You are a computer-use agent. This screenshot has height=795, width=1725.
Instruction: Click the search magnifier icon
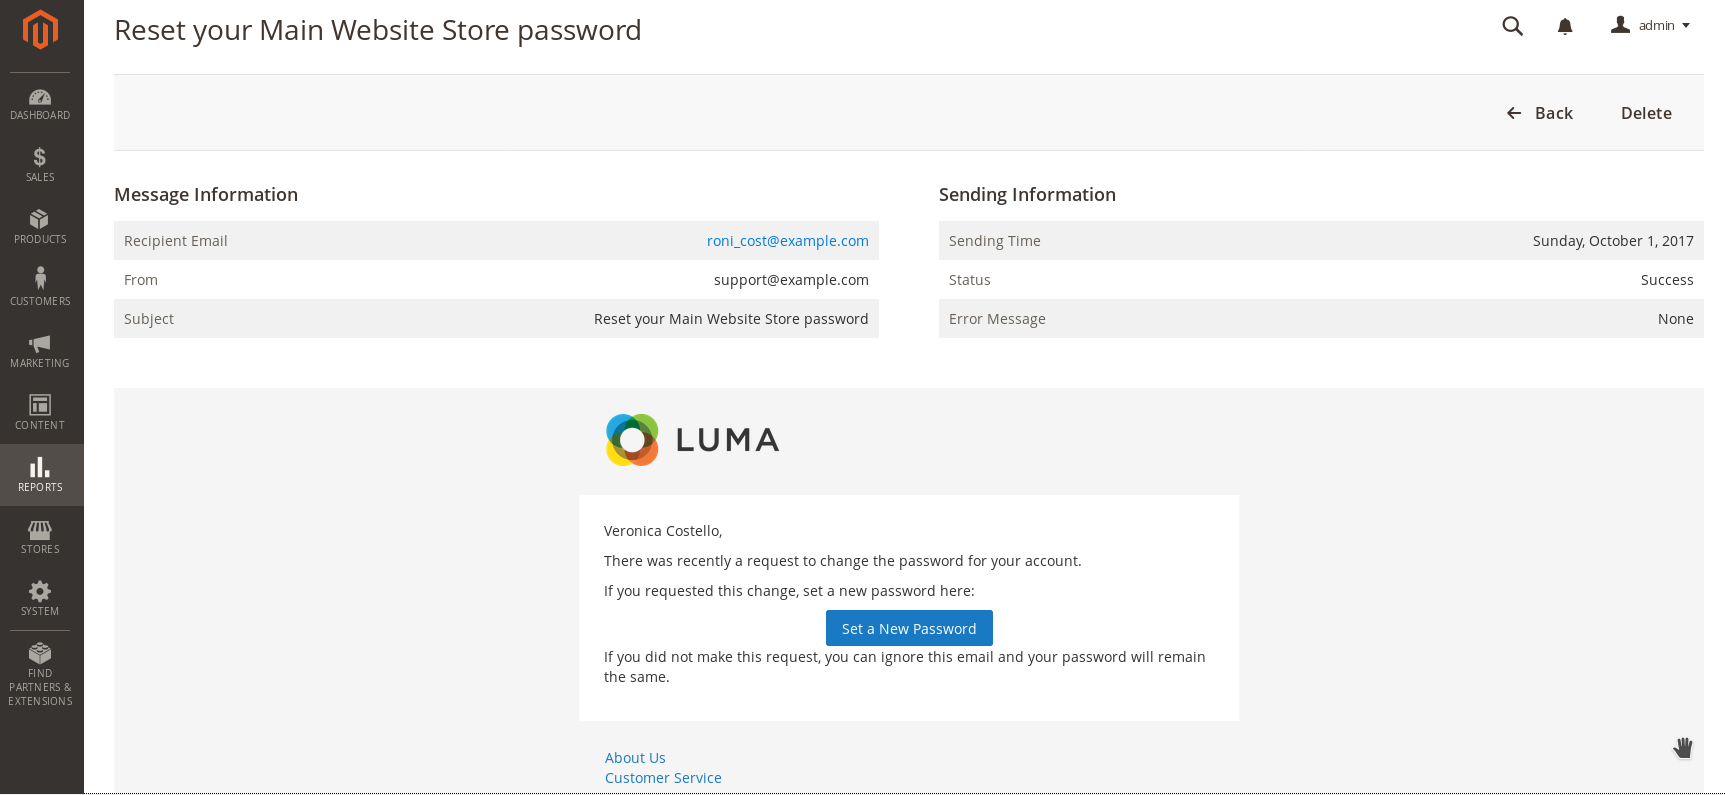click(x=1512, y=26)
